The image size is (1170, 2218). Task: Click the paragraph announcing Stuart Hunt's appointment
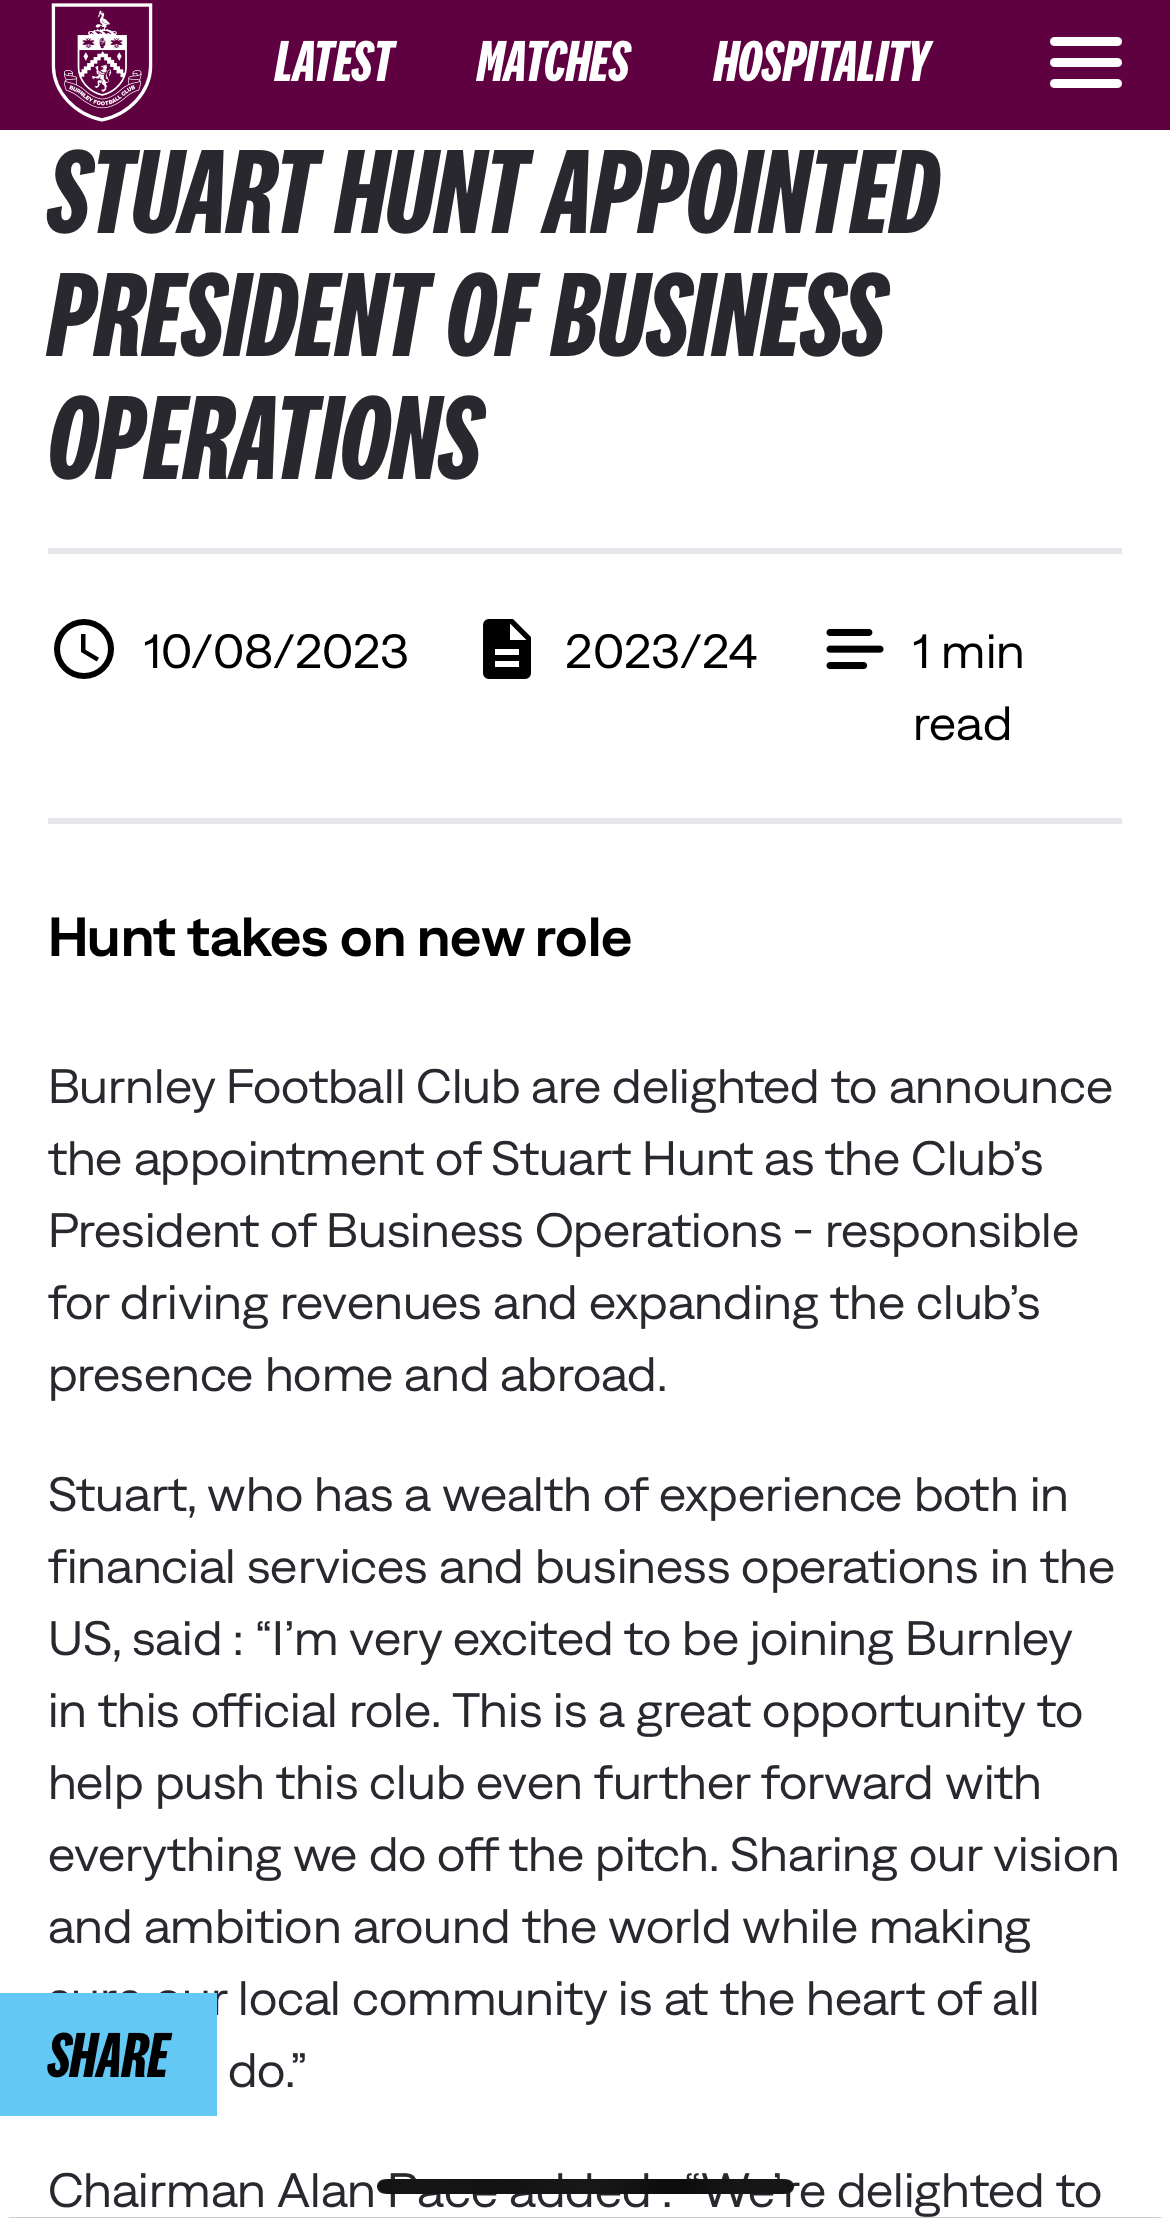[580, 1231]
